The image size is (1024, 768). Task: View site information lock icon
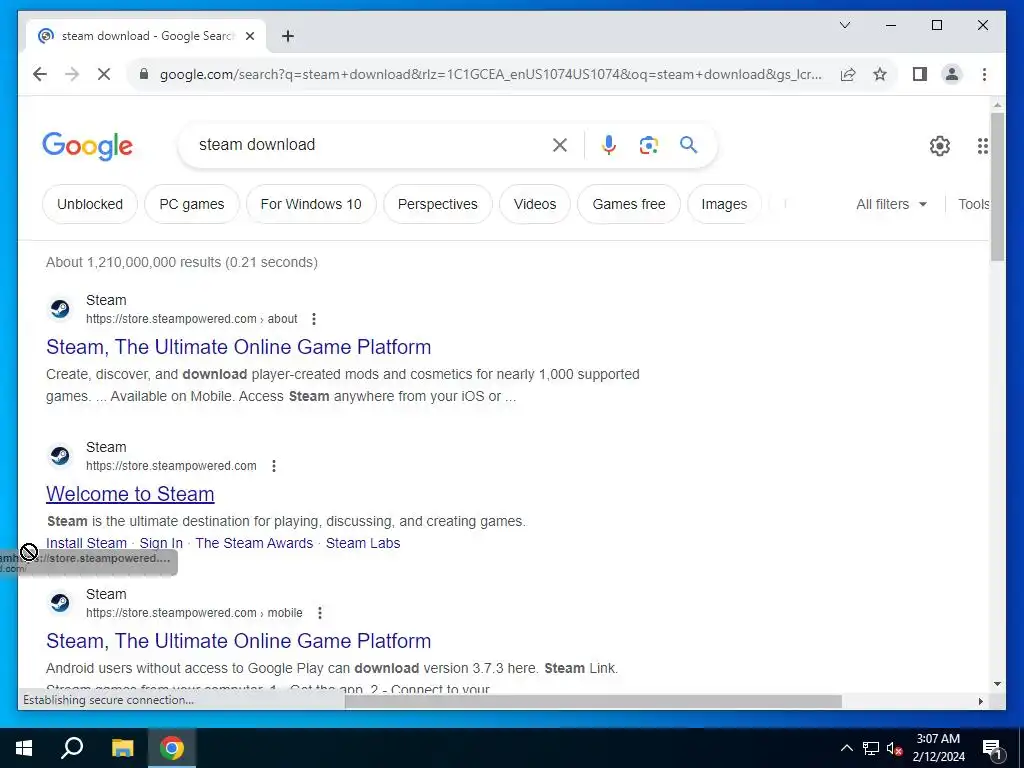point(144,74)
